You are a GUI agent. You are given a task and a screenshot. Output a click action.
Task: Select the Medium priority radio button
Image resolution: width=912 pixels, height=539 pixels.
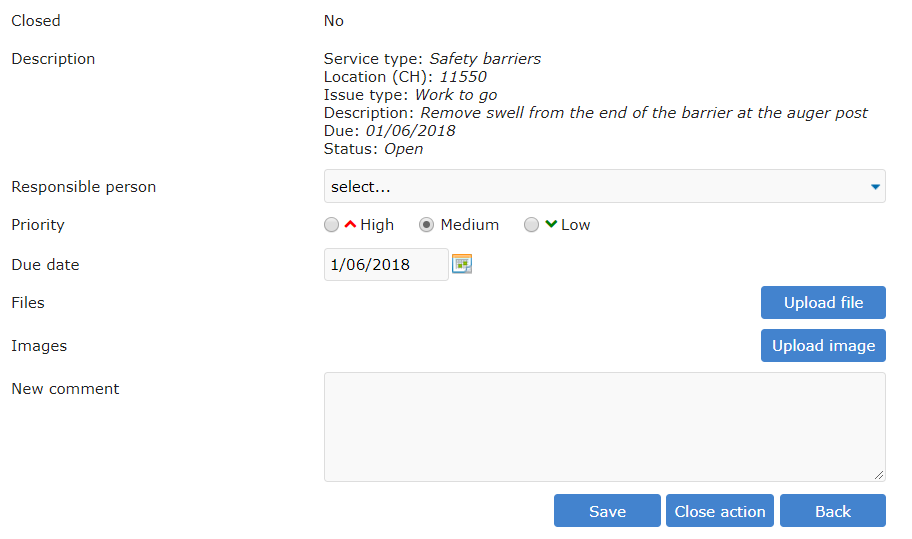pos(426,225)
